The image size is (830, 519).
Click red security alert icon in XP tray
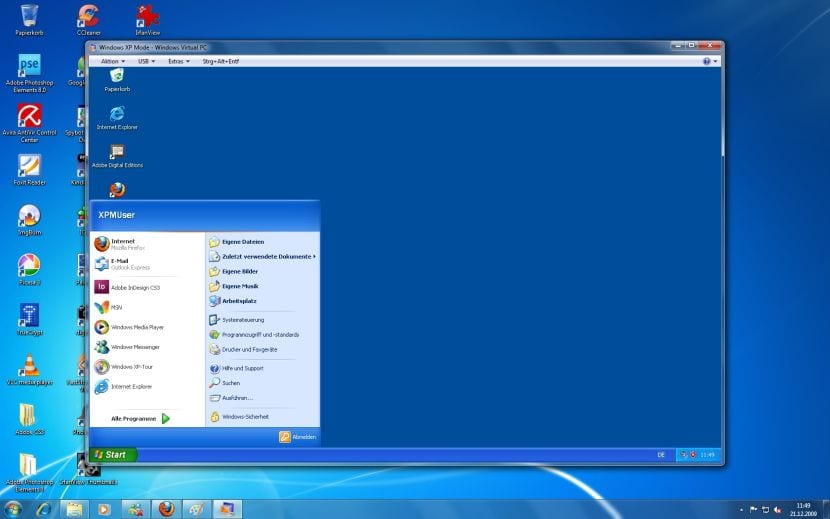(693, 455)
